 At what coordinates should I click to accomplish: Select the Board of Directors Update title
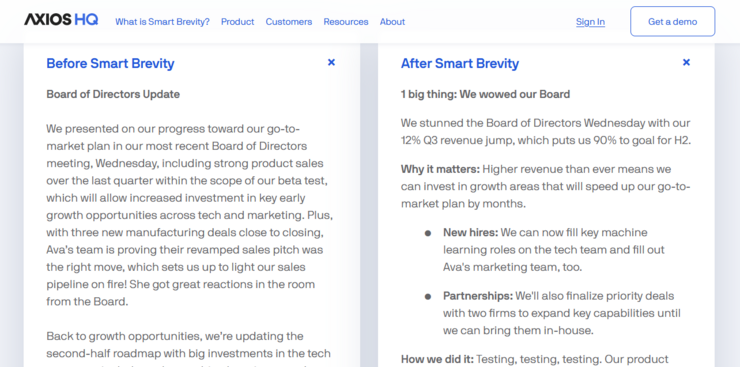(113, 94)
